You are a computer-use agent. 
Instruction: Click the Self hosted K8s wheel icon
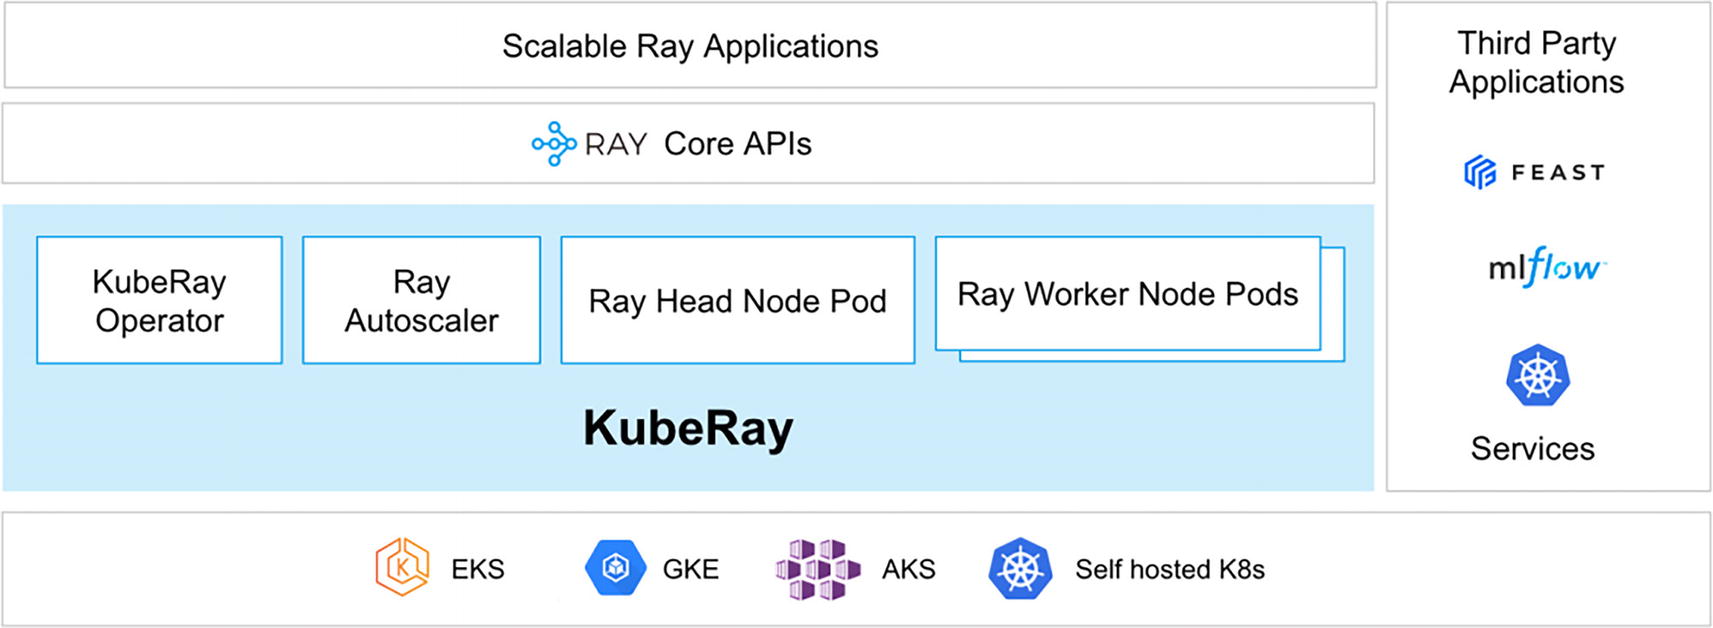click(x=1020, y=569)
